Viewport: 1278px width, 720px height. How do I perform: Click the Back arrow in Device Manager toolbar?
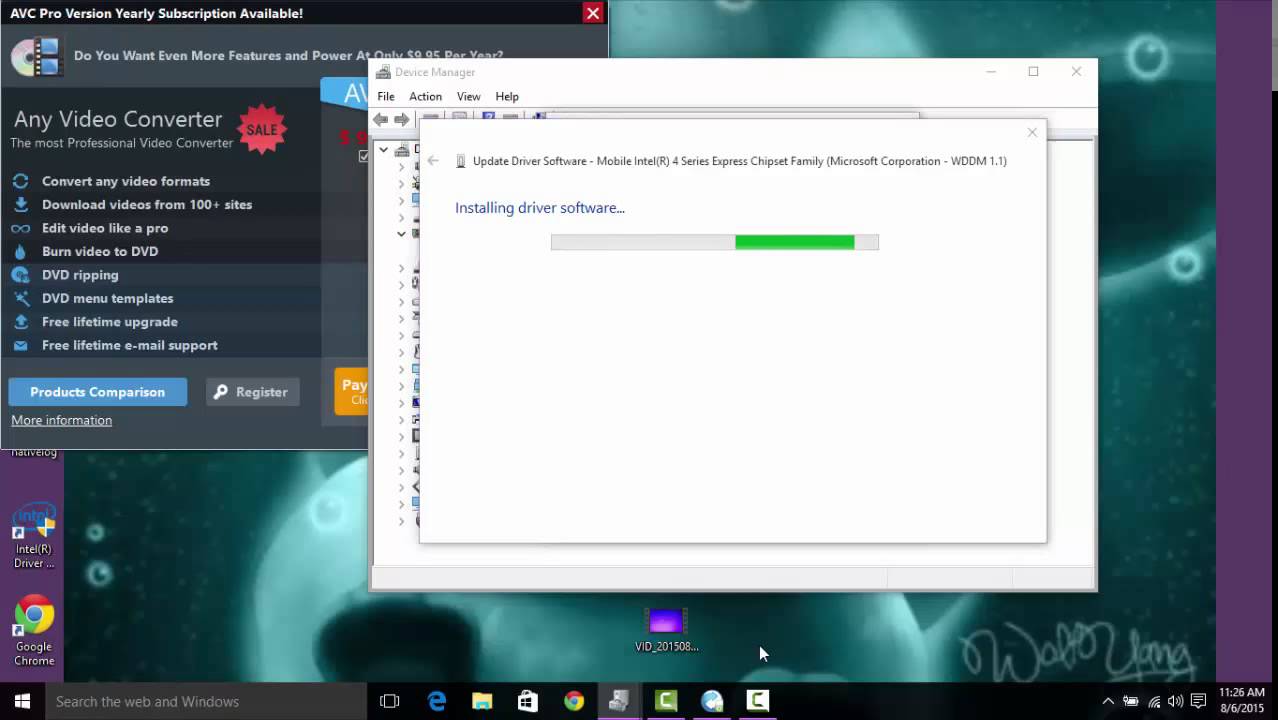380,119
